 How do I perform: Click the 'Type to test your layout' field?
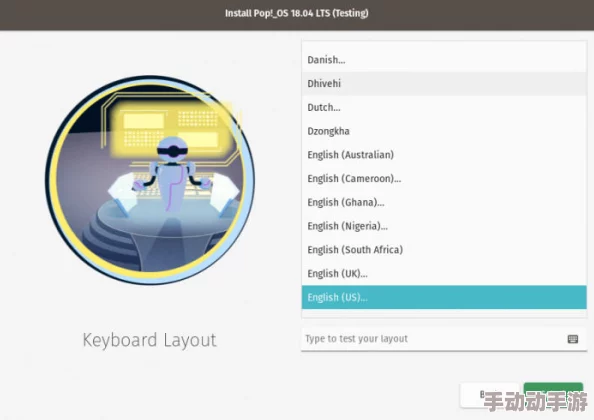[x=444, y=339]
